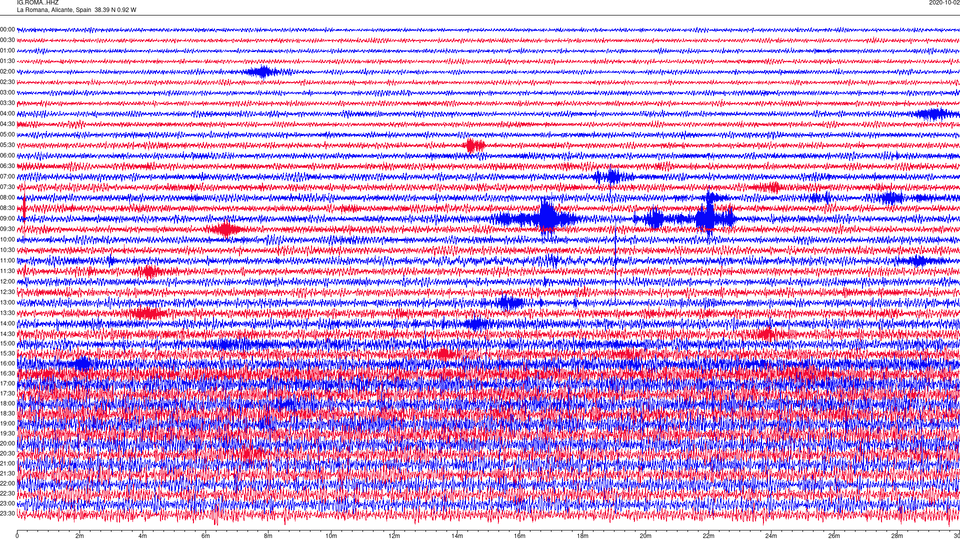The width and height of the screenshot is (960, 540).
Task: Click the 28m tick on the minute axis
Action: pos(897,536)
